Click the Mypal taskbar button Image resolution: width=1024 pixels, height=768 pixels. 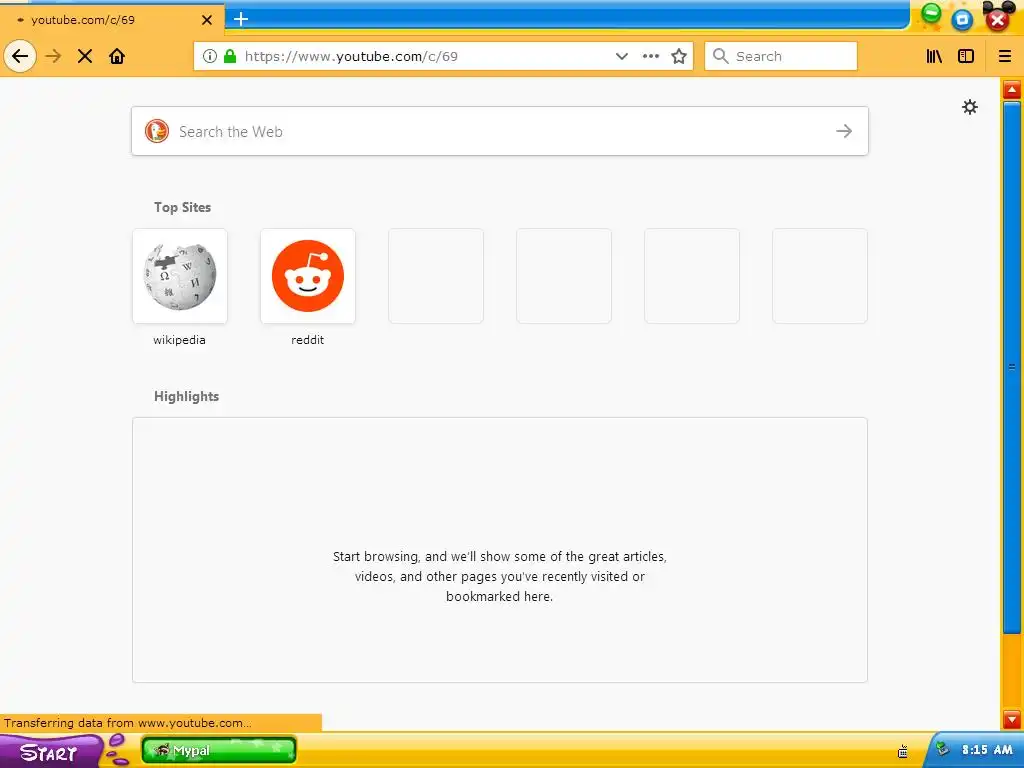point(219,750)
